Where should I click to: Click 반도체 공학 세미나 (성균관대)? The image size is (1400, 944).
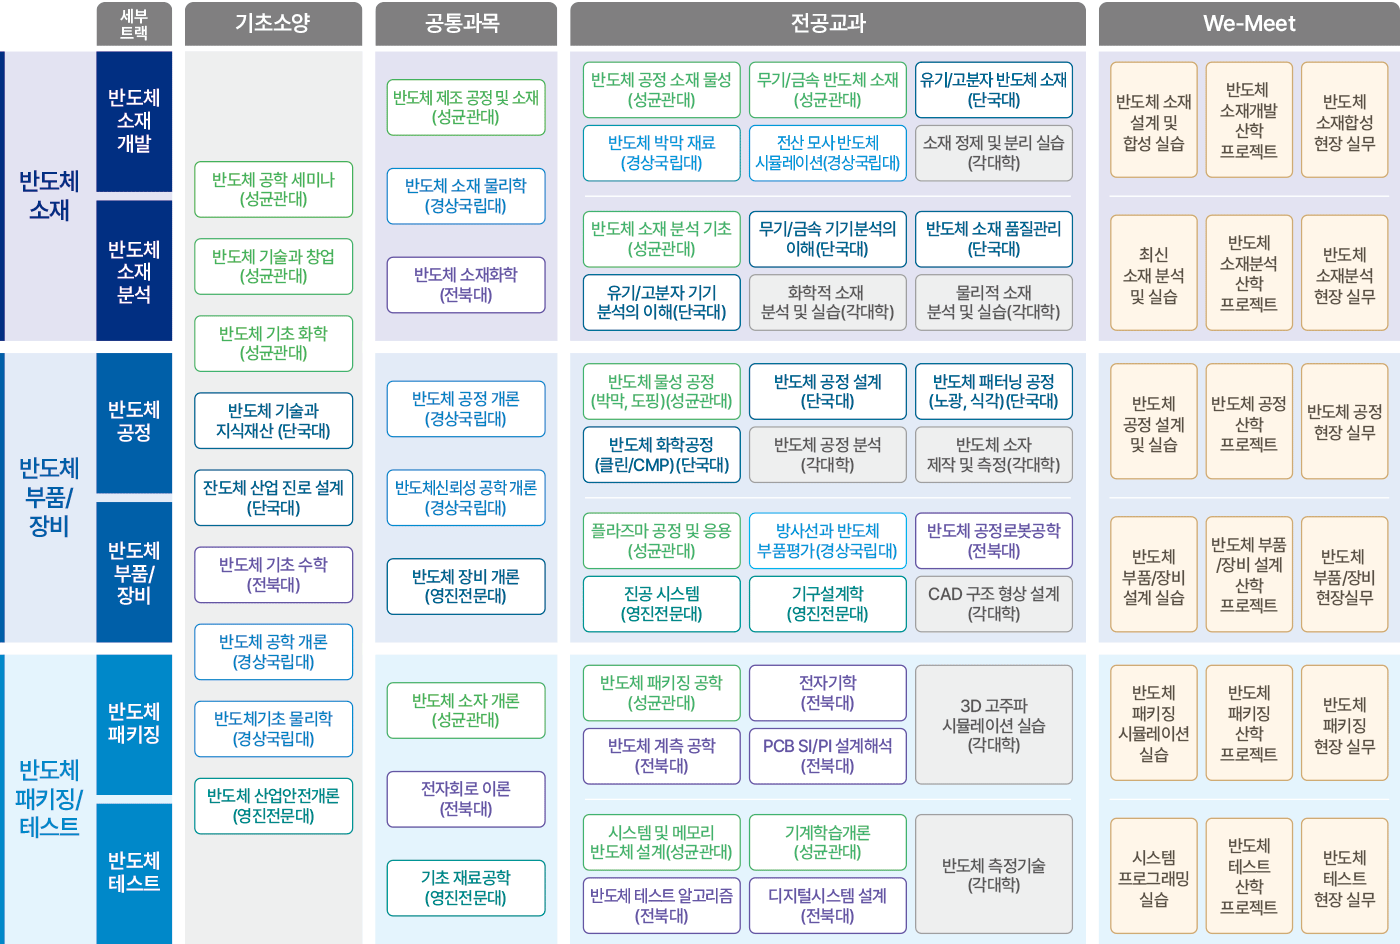pyautogui.click(x=274, y=189)
